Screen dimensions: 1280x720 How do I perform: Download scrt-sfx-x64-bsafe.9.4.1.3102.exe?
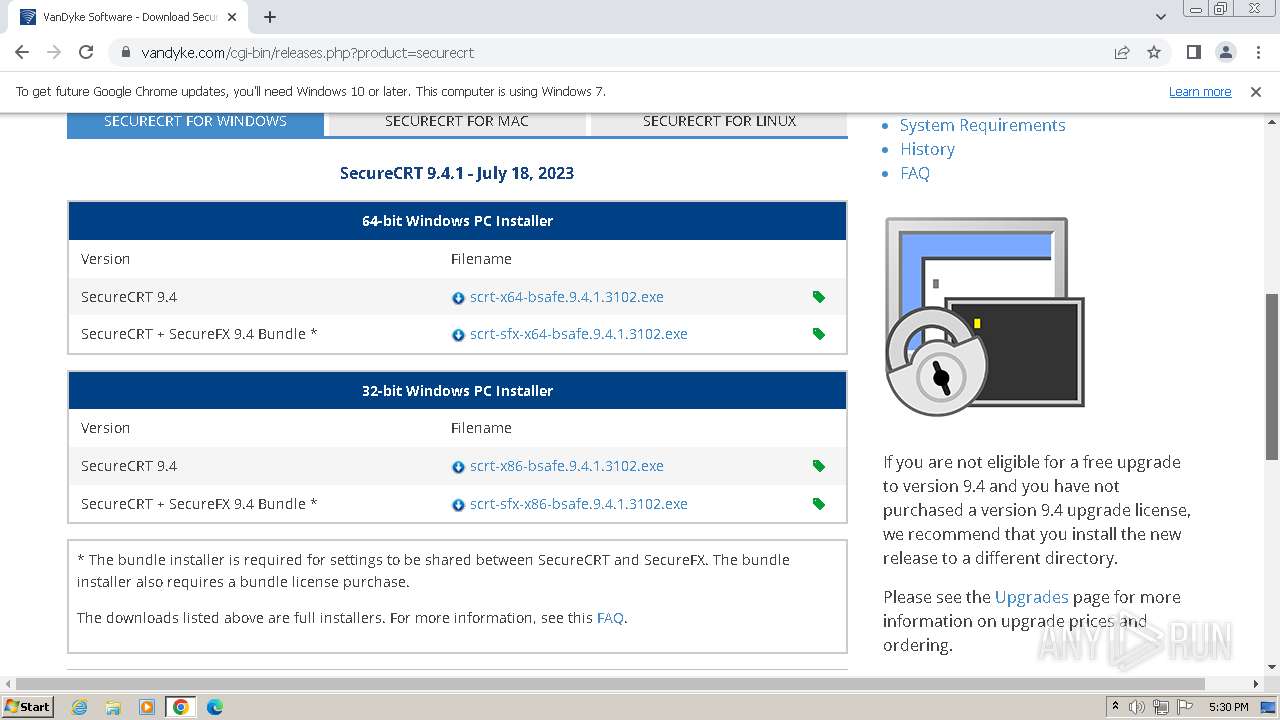[x=578, y=334]
